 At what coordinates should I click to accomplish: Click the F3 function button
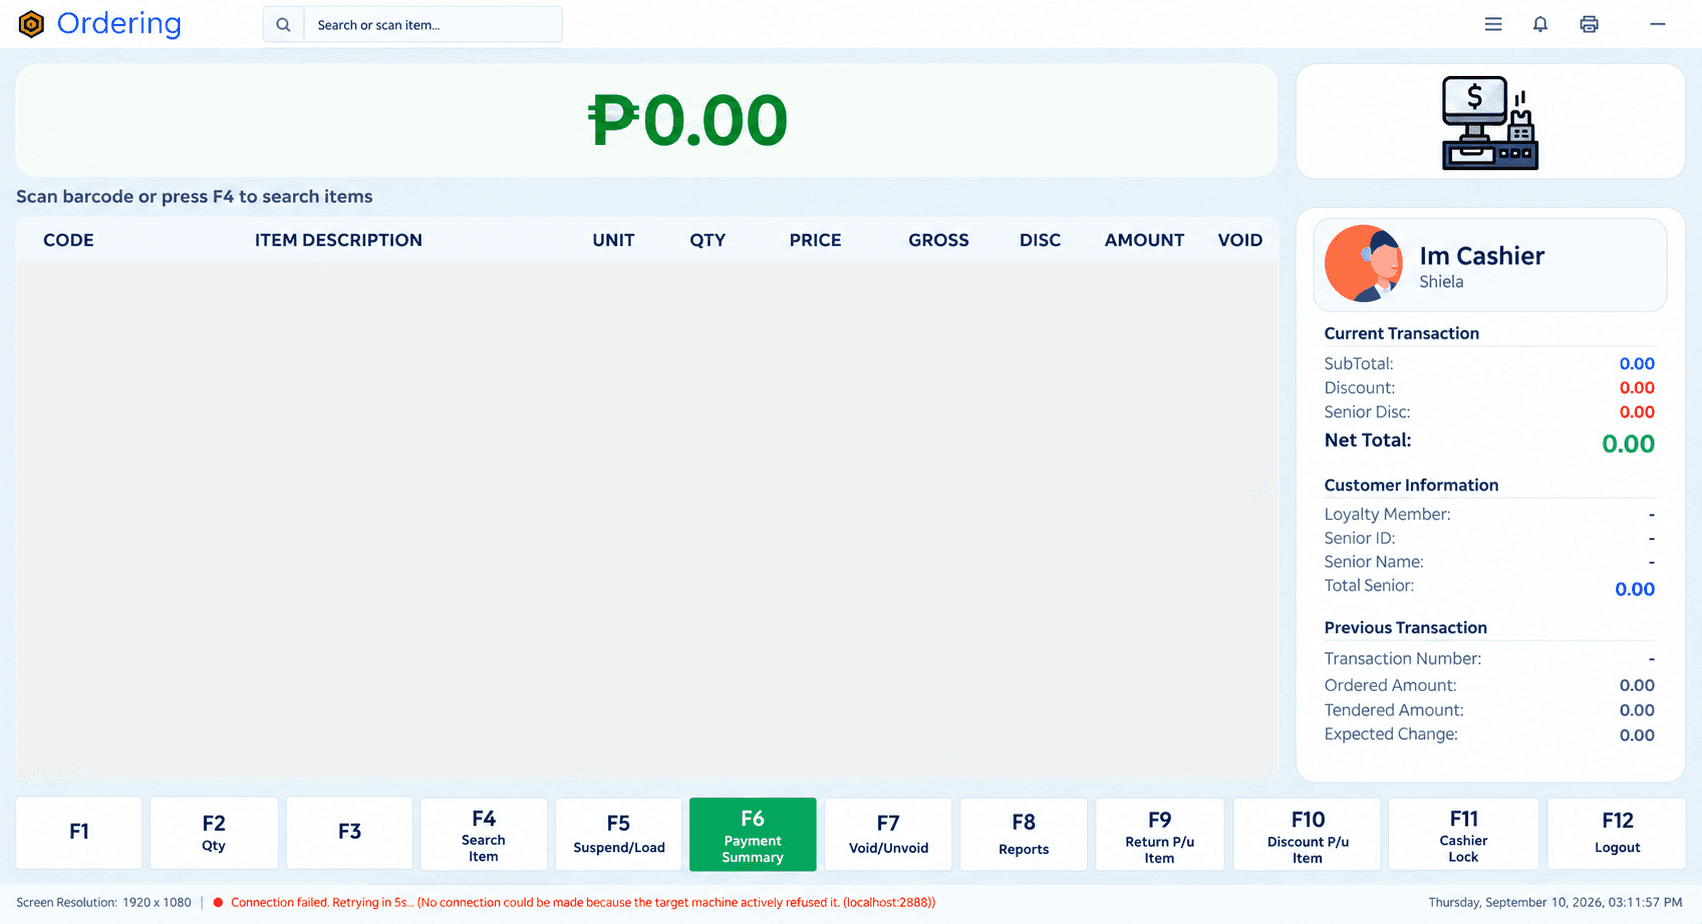[x=349, y=833]
